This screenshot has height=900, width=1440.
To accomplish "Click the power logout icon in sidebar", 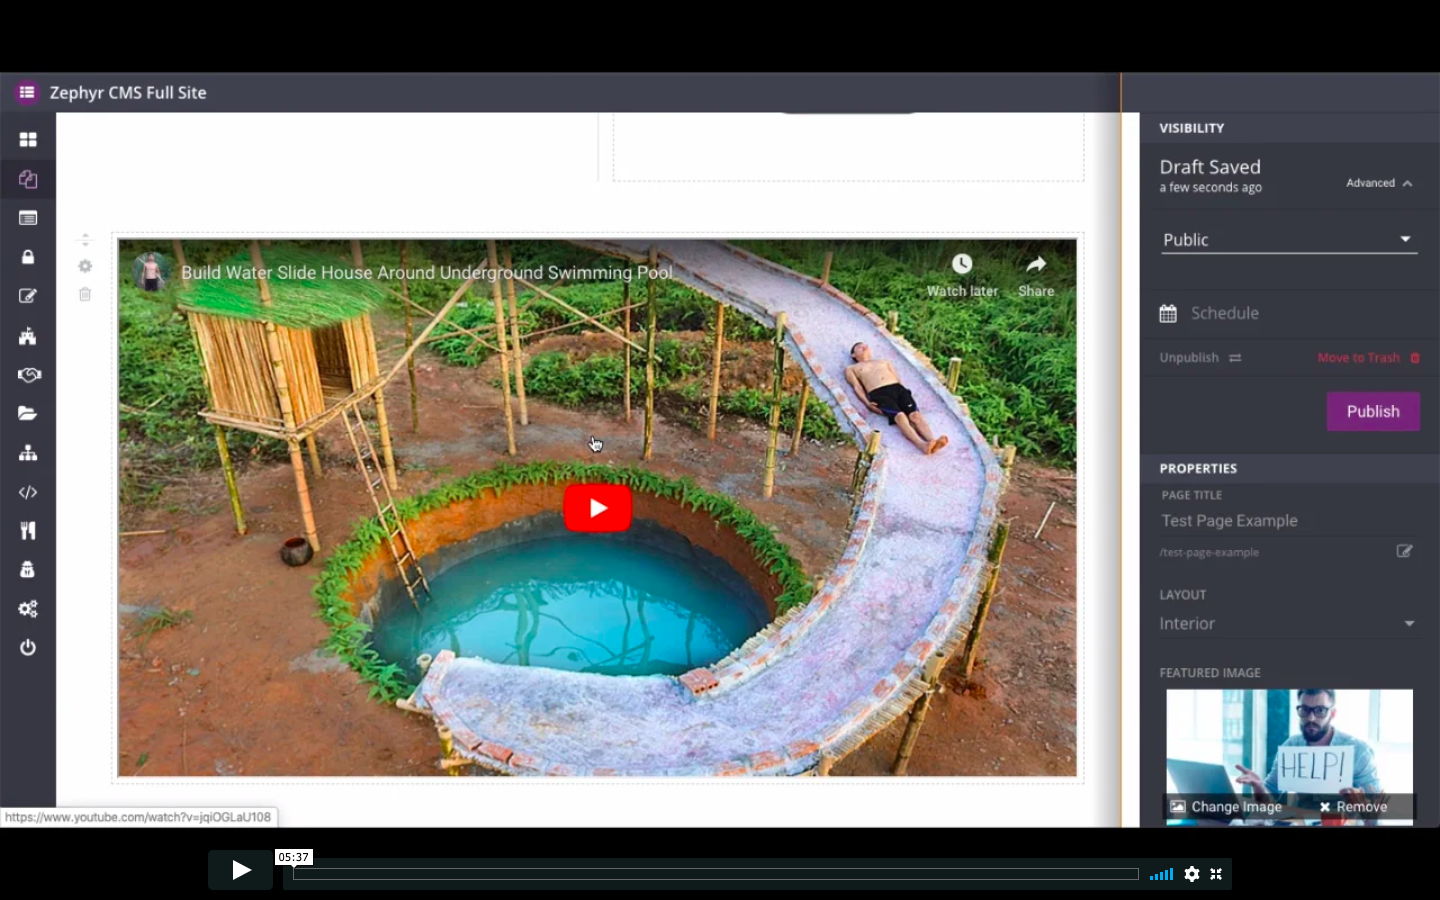I will coord(28,647).
